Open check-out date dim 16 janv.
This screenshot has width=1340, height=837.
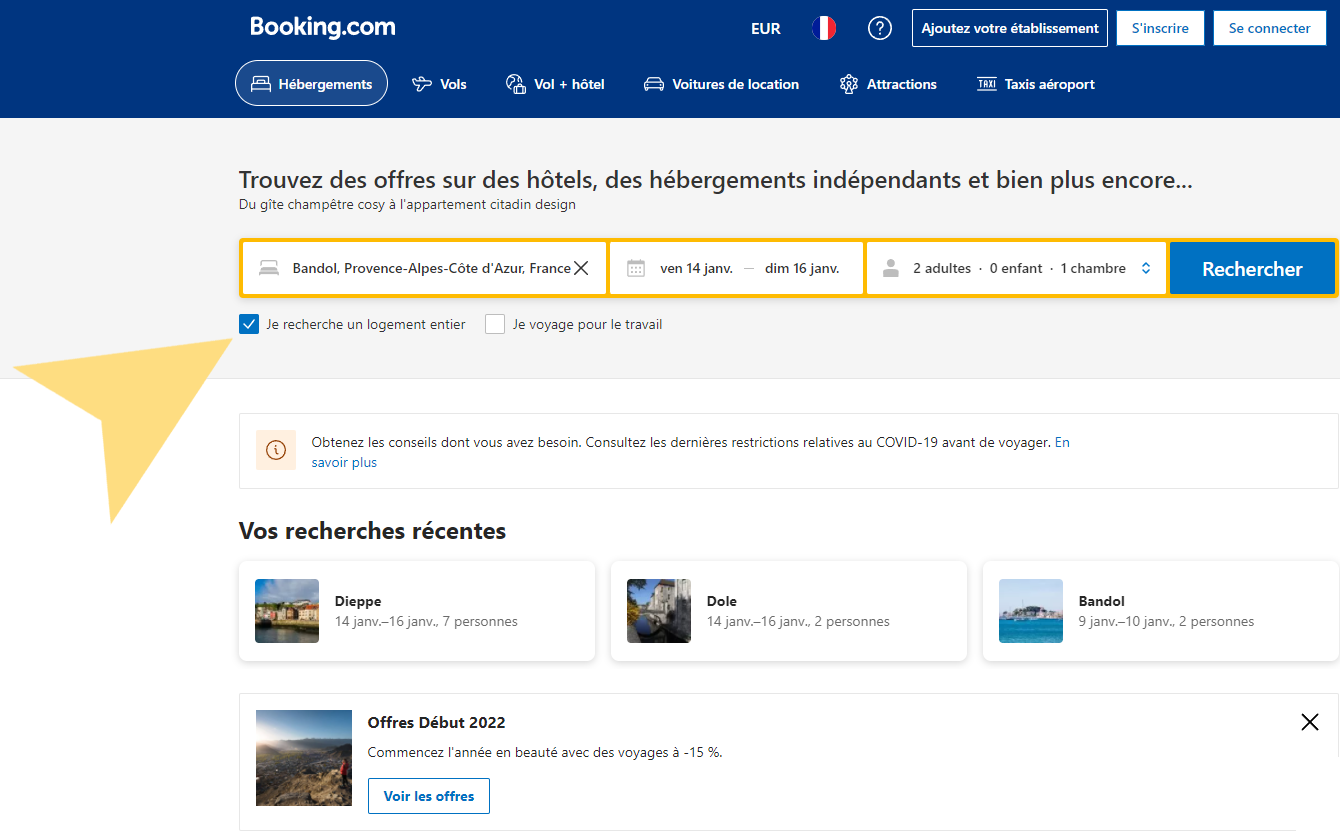(x=802, y=268)
